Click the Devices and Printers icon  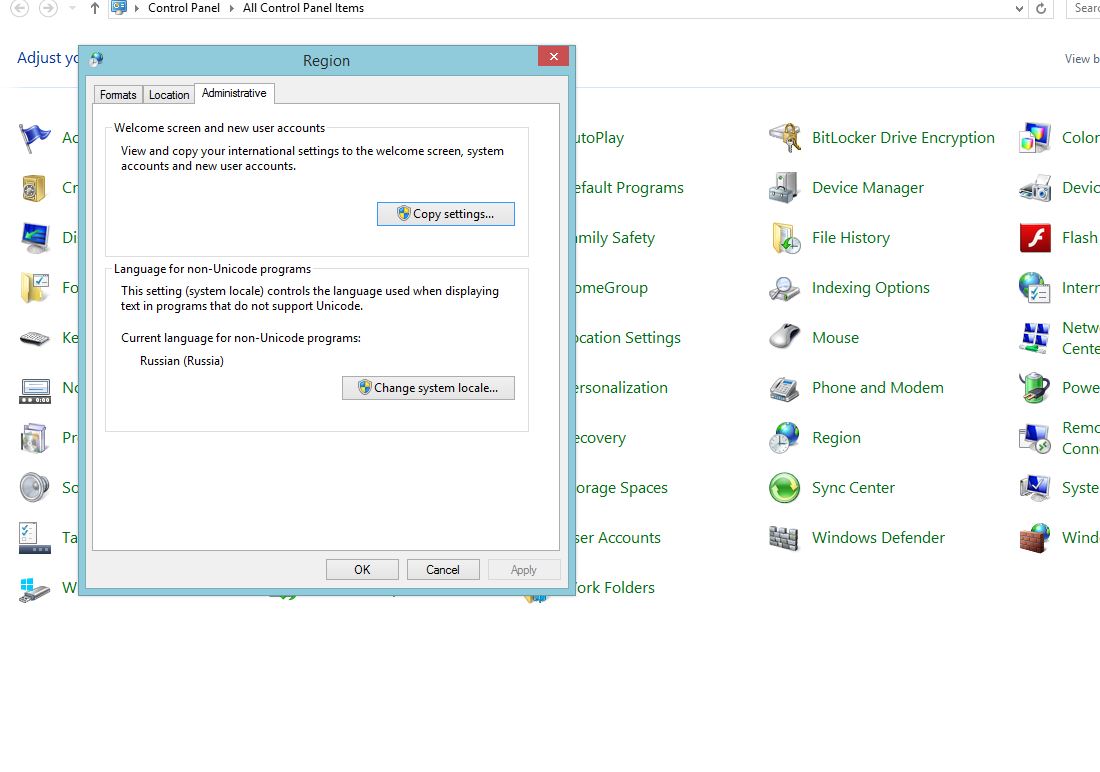pyautogui.click(x=1035, y=187)
